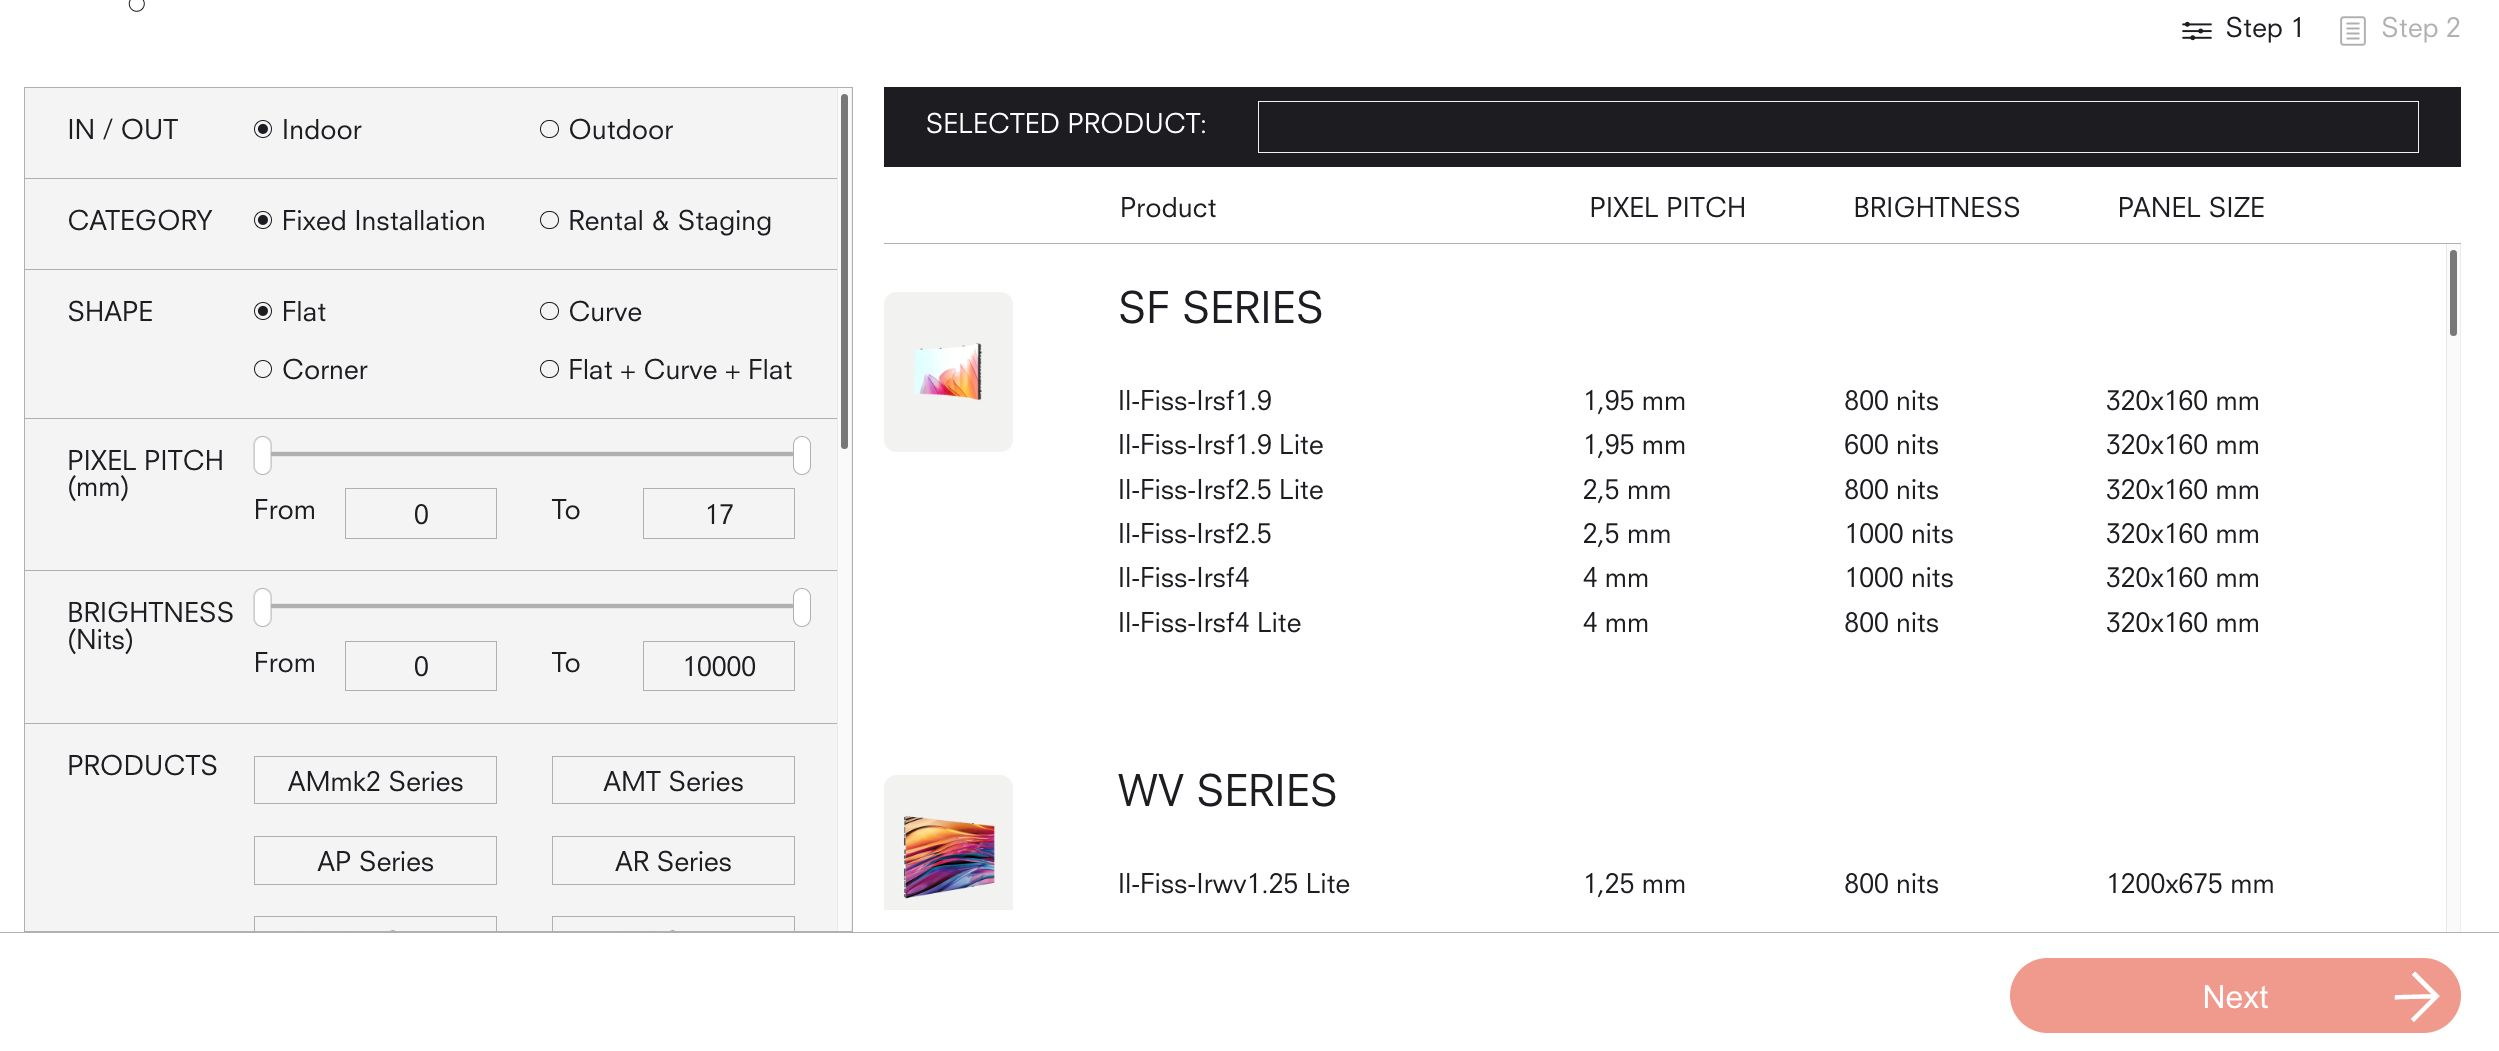Click the Step 1 filter sliders icon
This screenshot has width=2499, height=1051.
tap(2196, 31)
